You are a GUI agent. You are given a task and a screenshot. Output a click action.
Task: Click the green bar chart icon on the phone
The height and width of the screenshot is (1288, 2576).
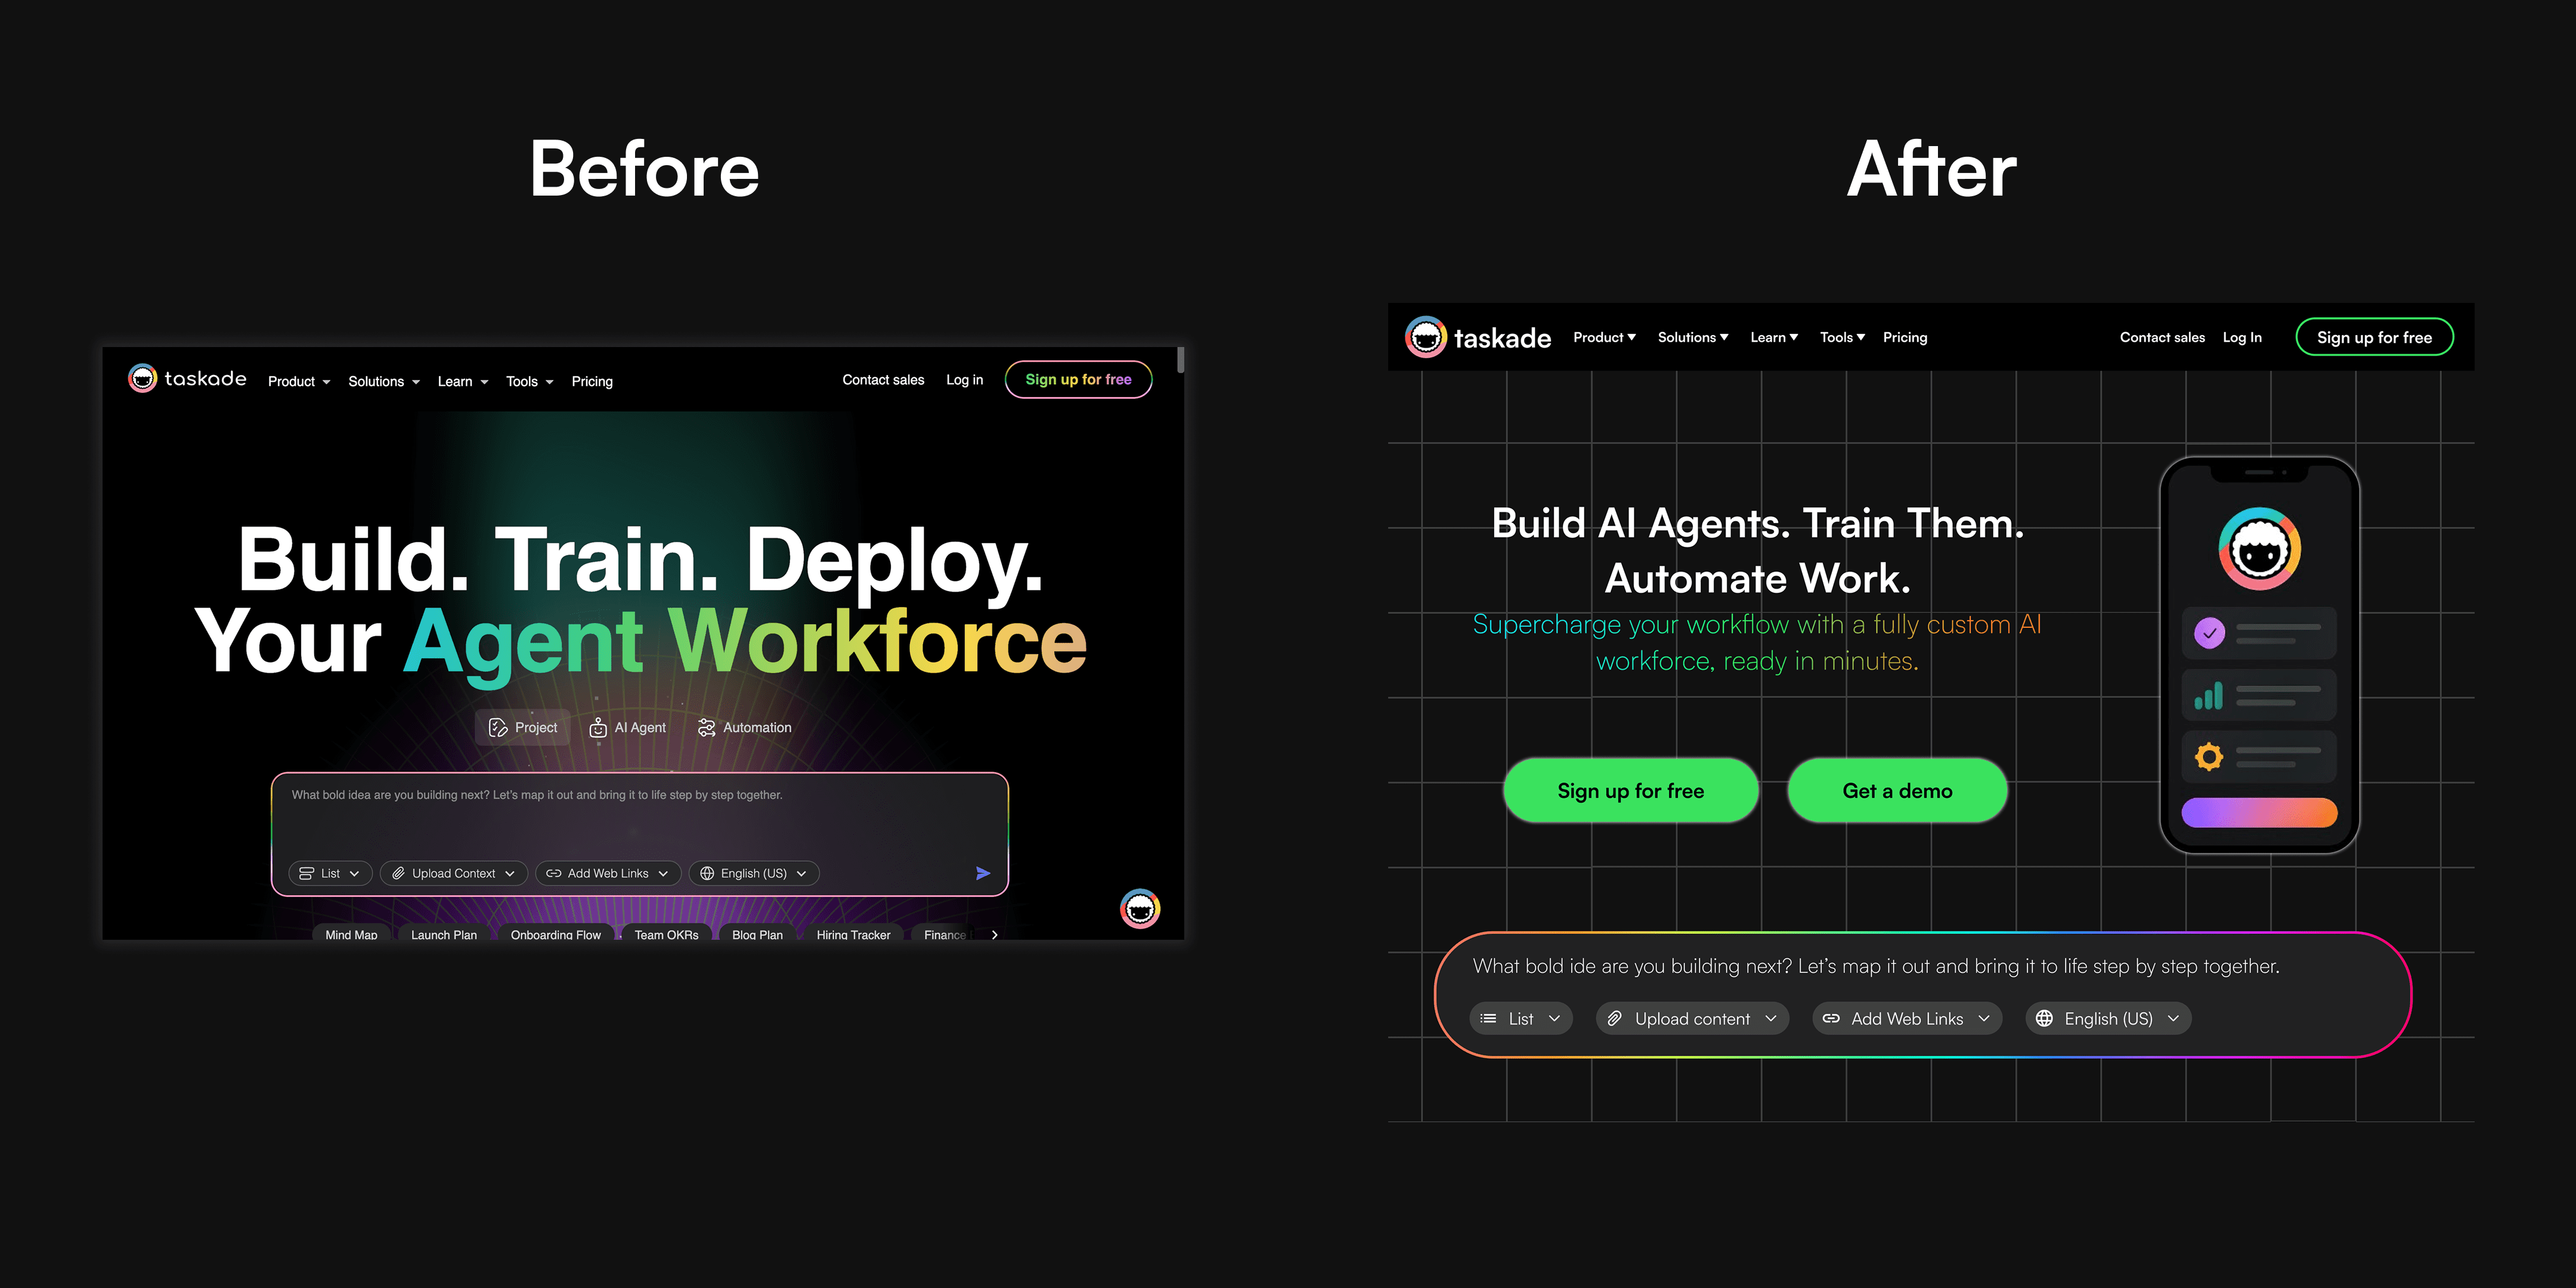2208,696
